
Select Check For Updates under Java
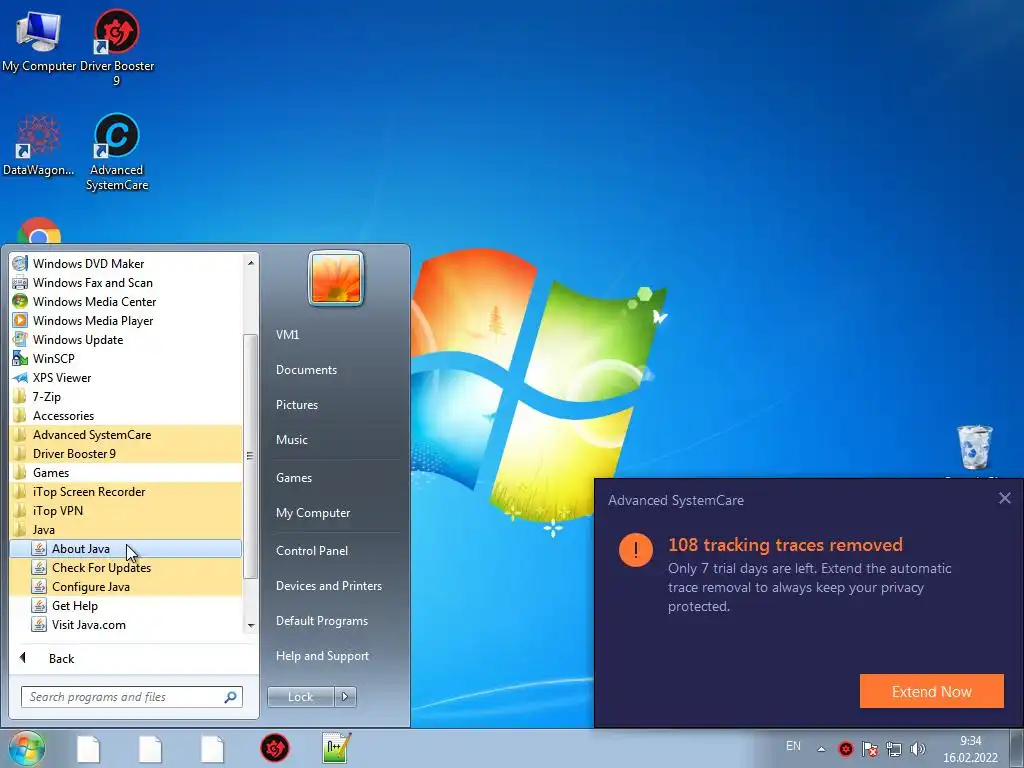coord(125,568)
